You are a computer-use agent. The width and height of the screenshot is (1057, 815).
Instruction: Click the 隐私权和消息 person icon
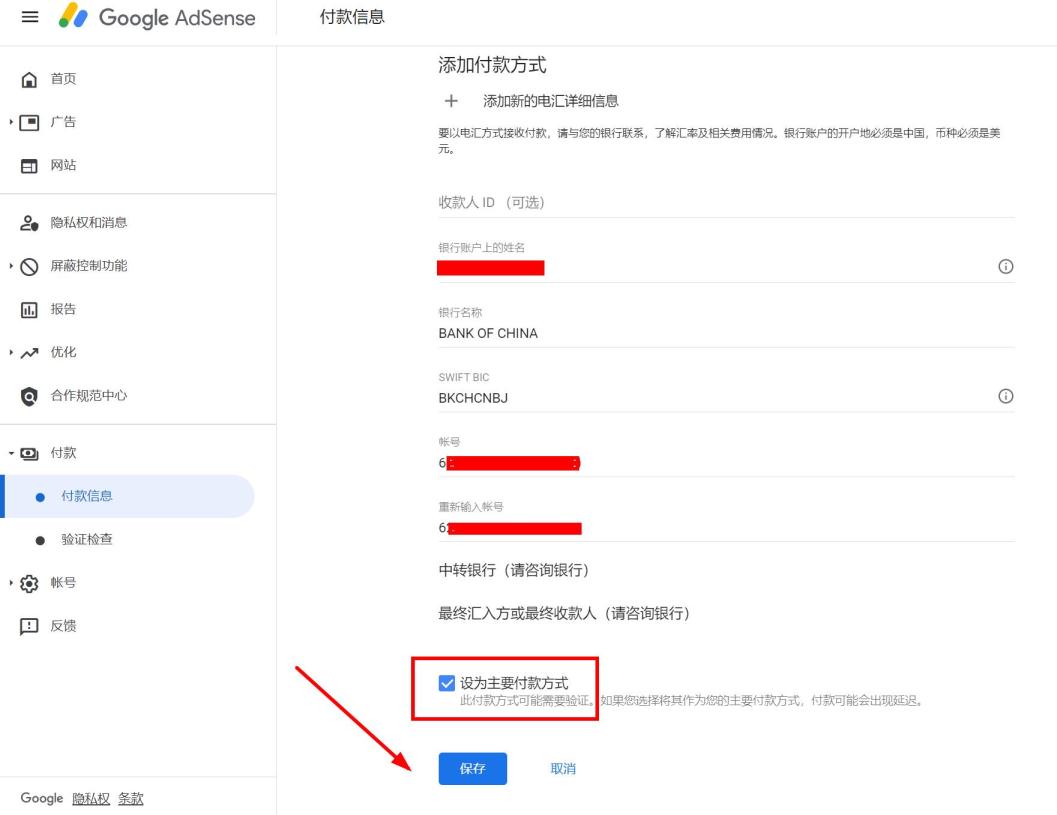[x=29, y=223]
